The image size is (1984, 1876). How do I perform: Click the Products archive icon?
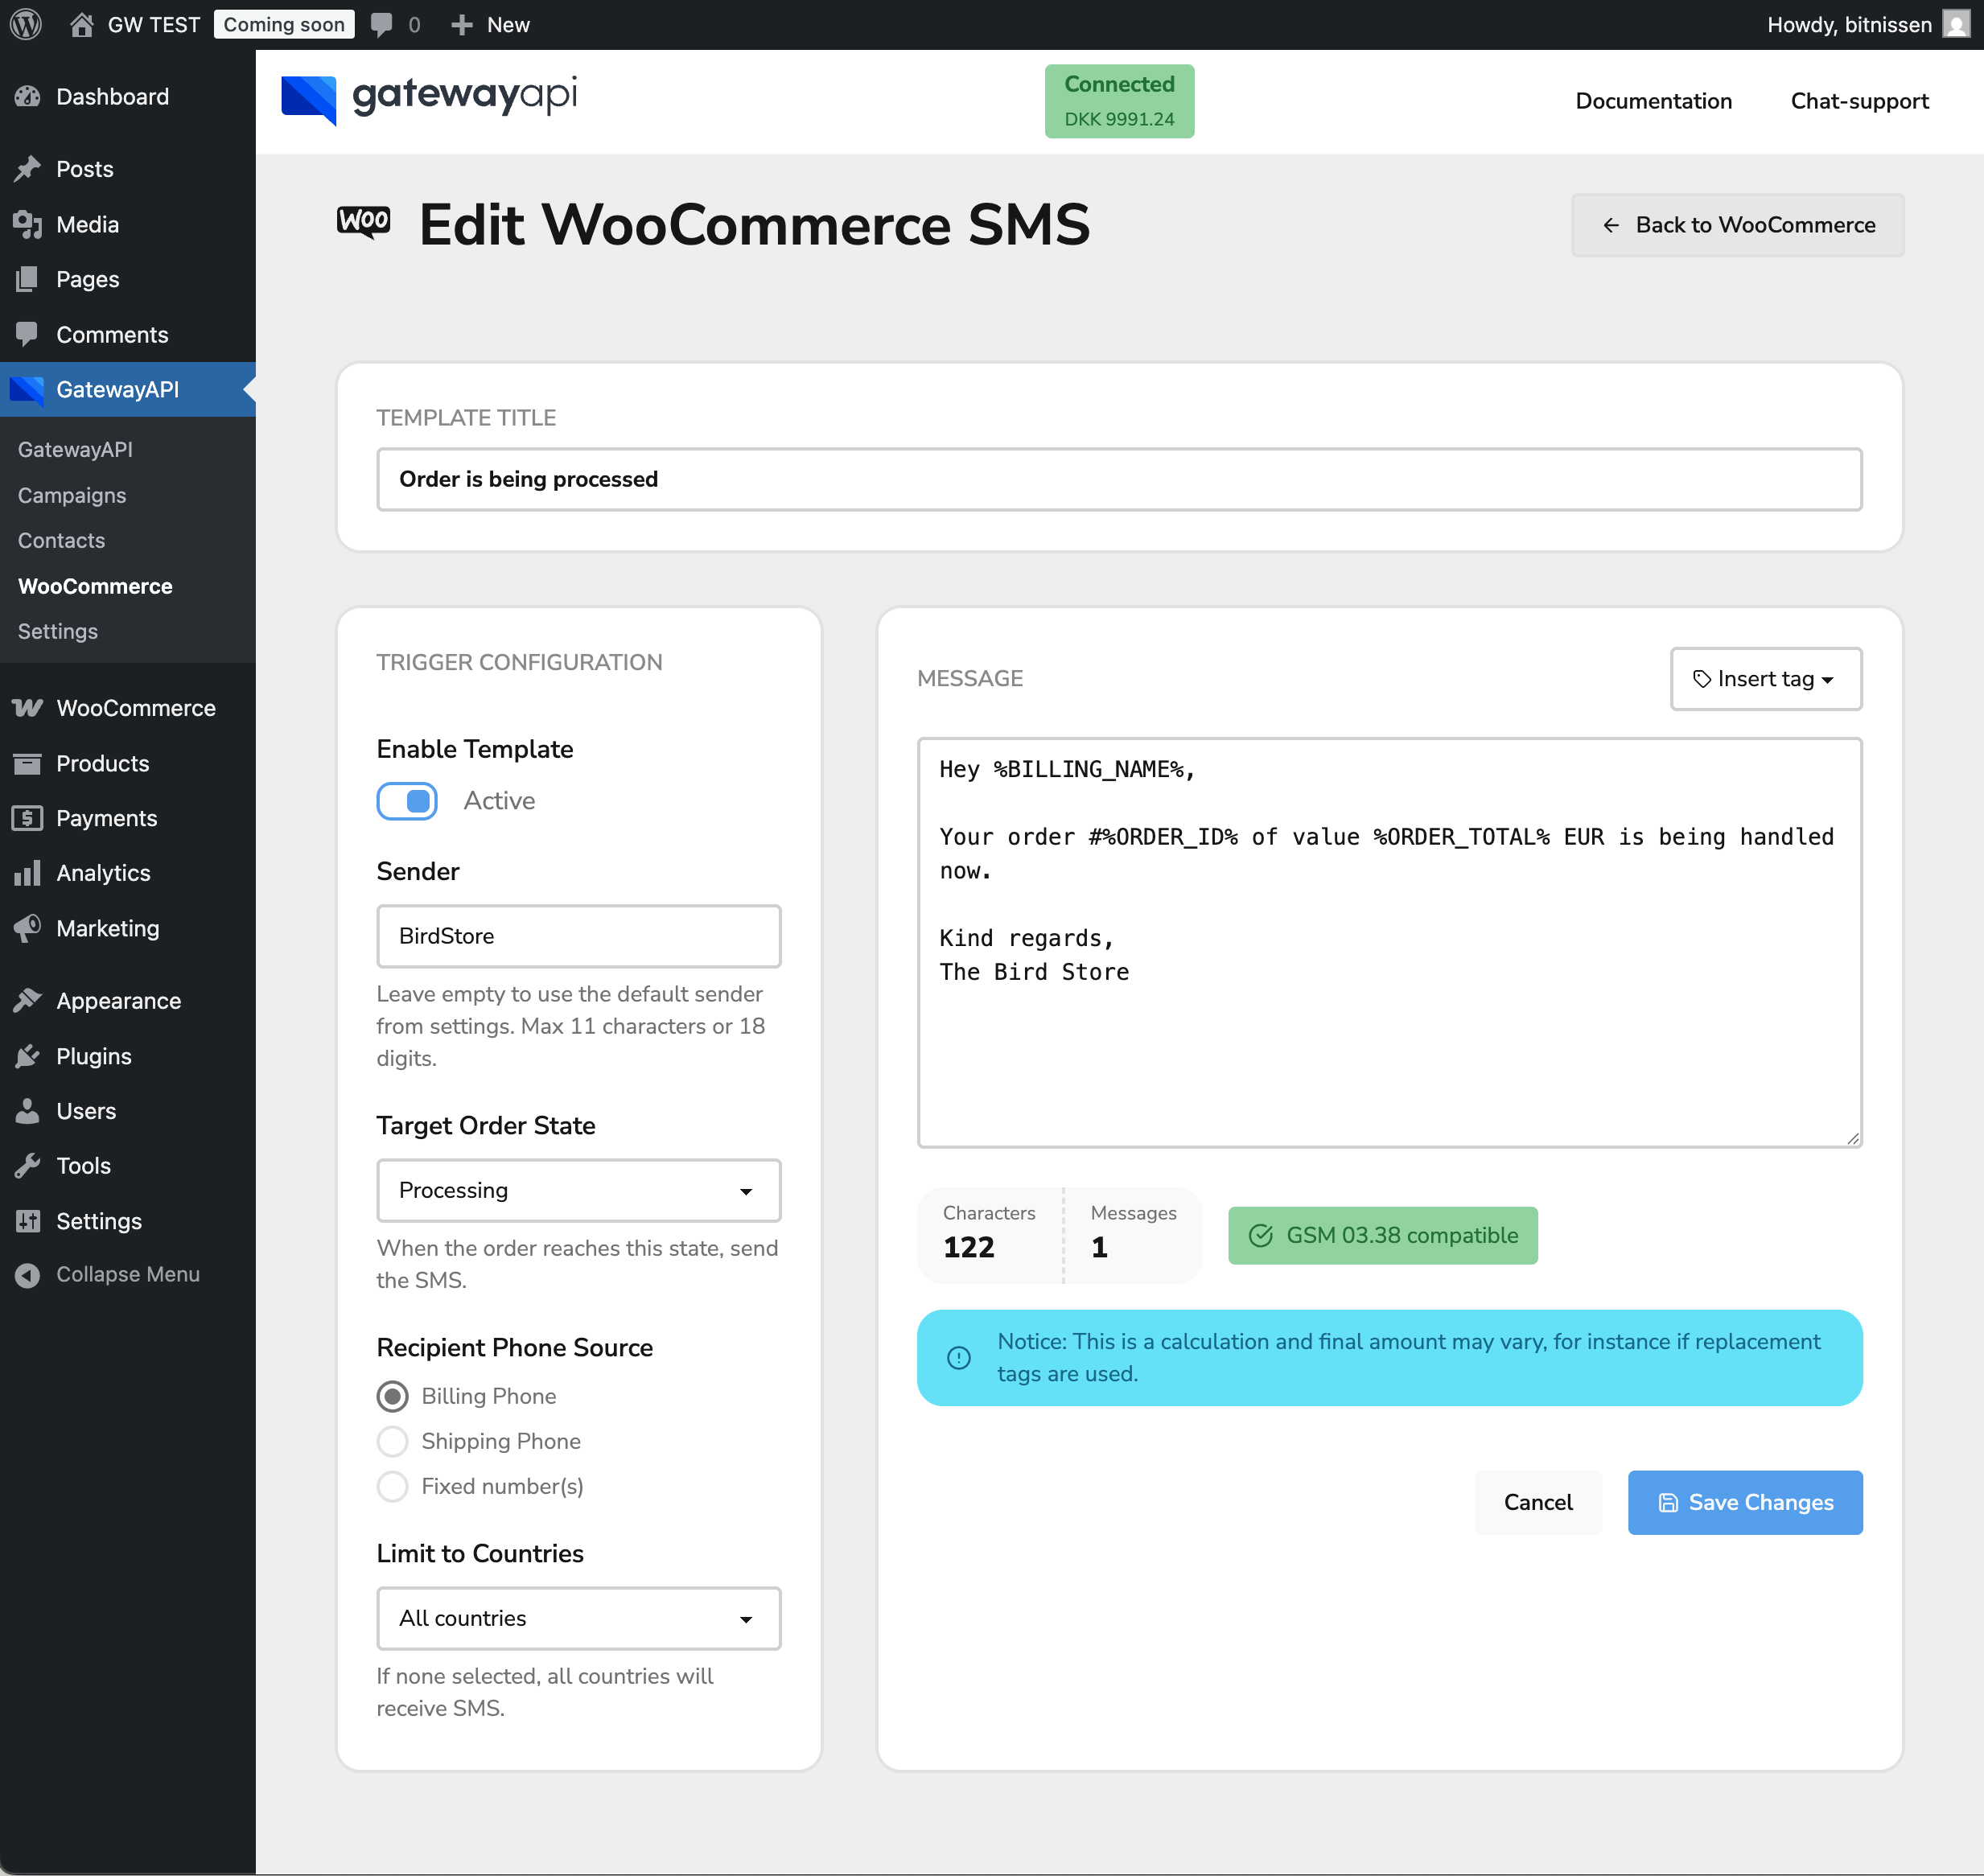point(28,763)
